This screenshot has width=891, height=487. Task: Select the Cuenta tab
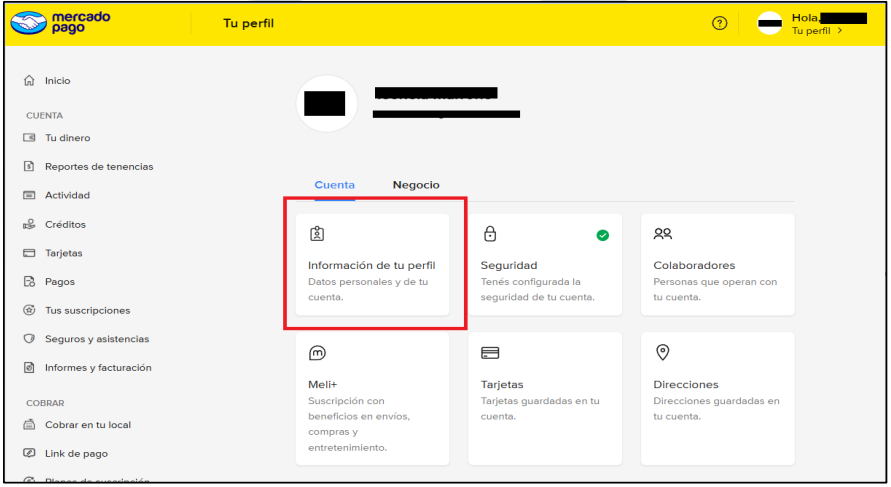click(x=334, y=185)
